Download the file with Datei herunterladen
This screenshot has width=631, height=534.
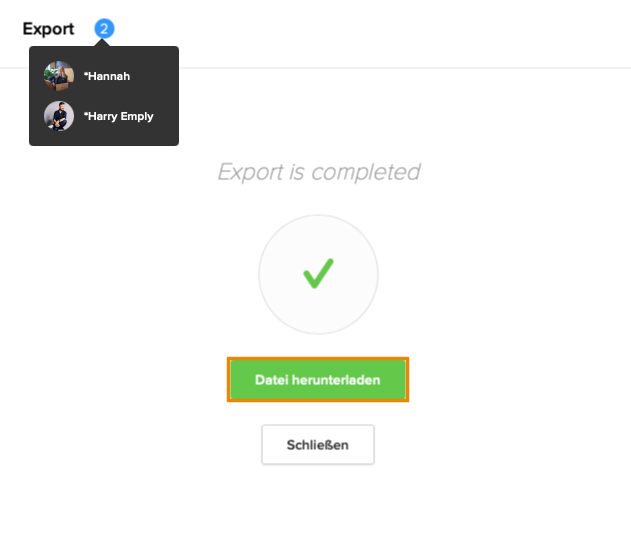(318, 379)
